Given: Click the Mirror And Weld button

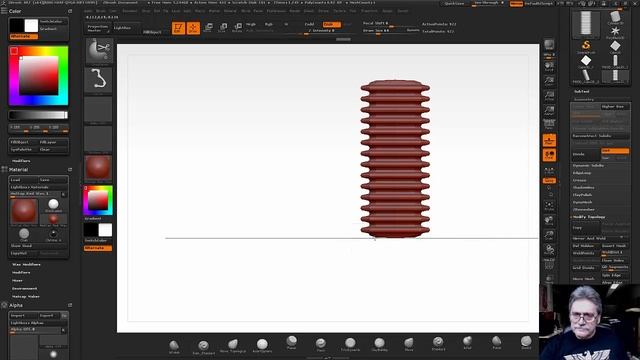Looking at the screenshot, I should pyautogui.click(x=600, y=238).
